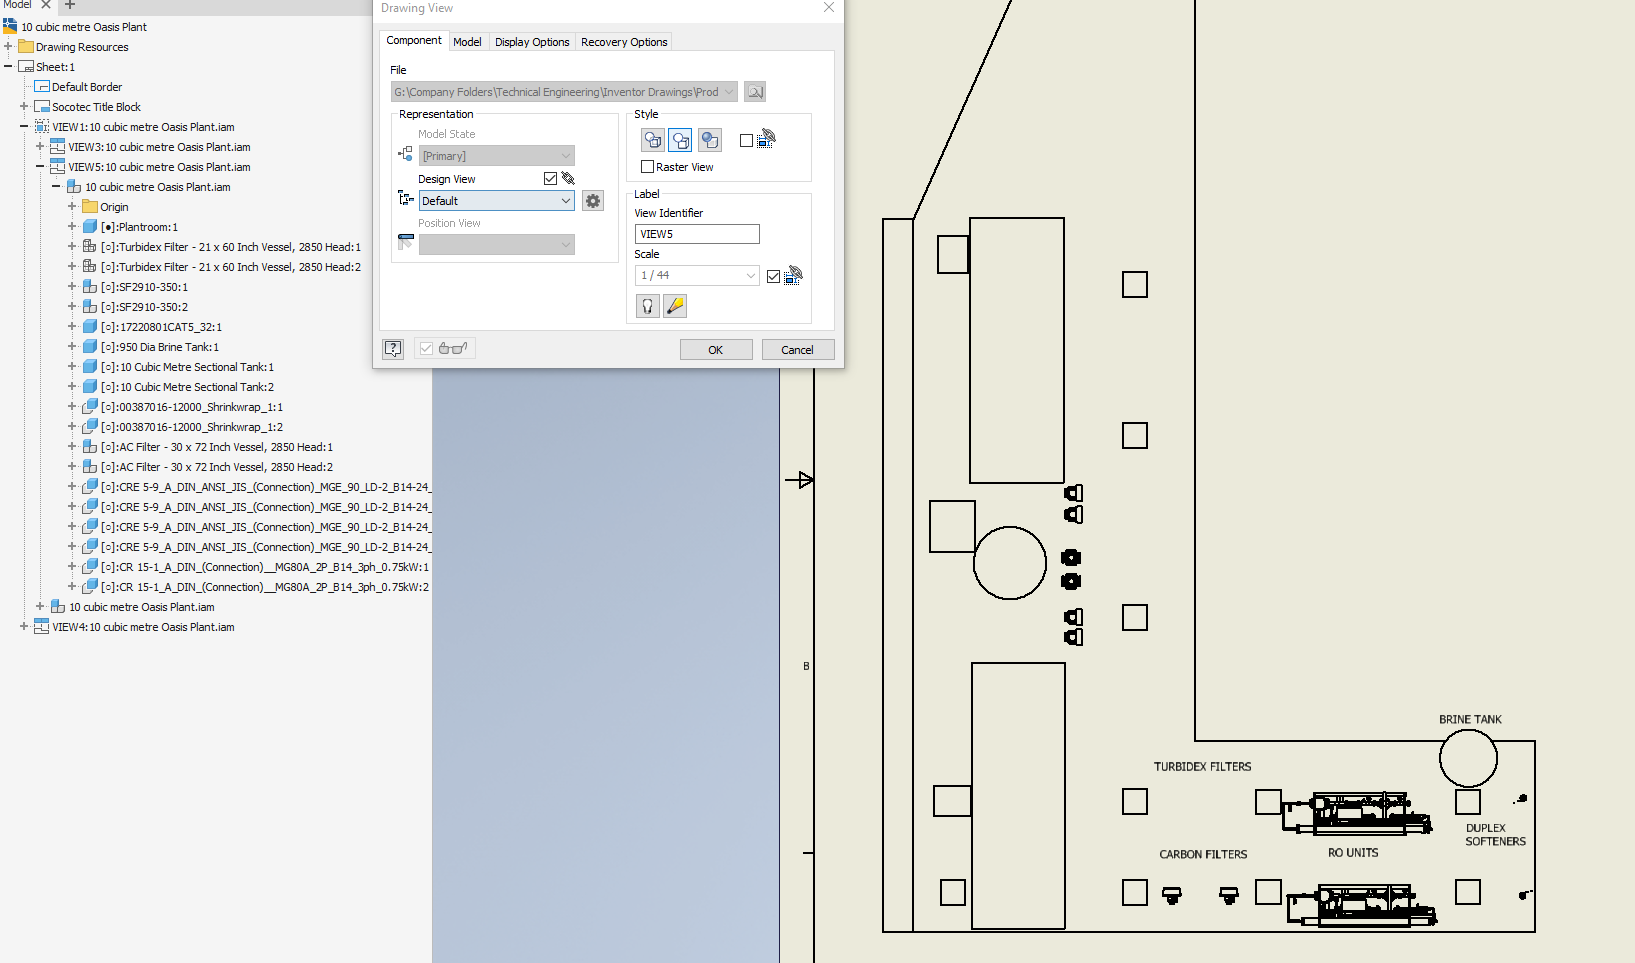This screenshot has height=963, width=1635.
Task: Open the browse for file icon
Action: click(x=755, y=92)
